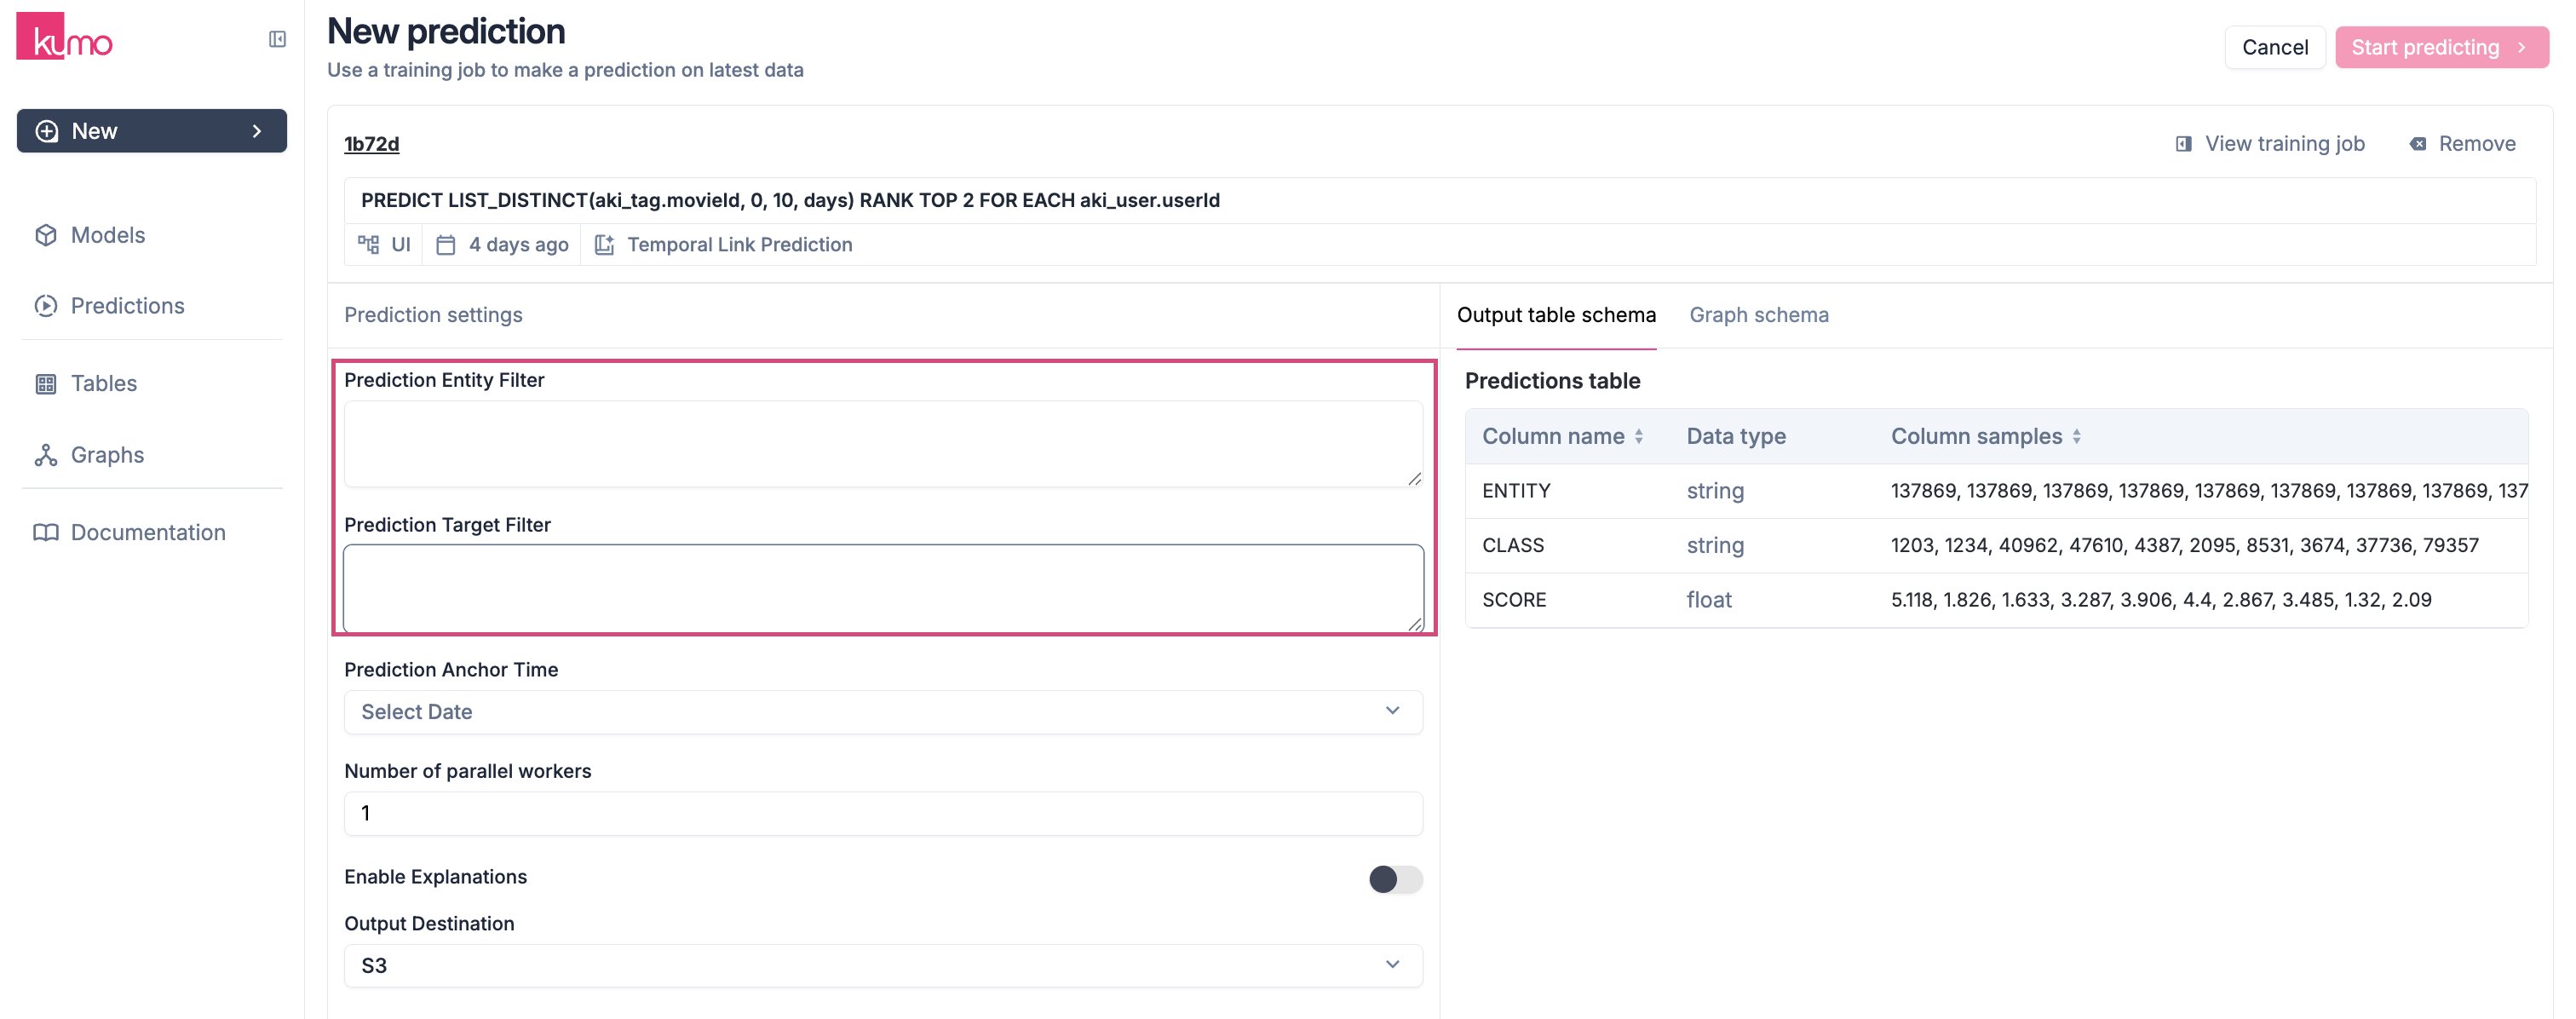This screenshot has height=1019, width=2576.
Task: Navigate to Graphs section
Action: pos(107,455)
